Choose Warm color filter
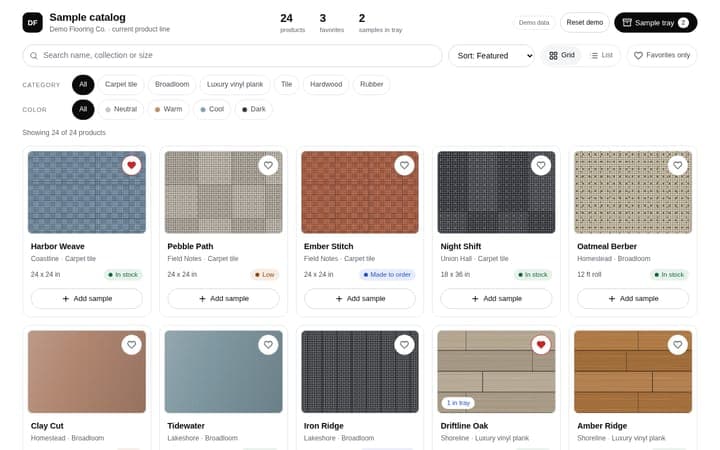The image size is (720, 450). tap(168, 109)
